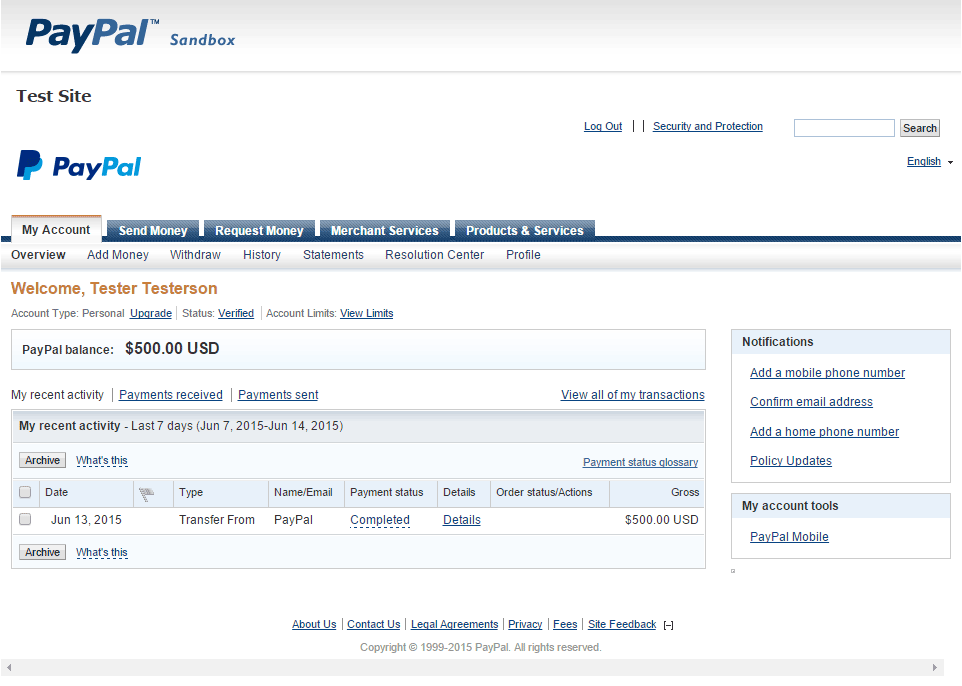Screen dimensions: 962x686
Task: Open Details for the Jun 13 transaction
Action: pos(462,520)
